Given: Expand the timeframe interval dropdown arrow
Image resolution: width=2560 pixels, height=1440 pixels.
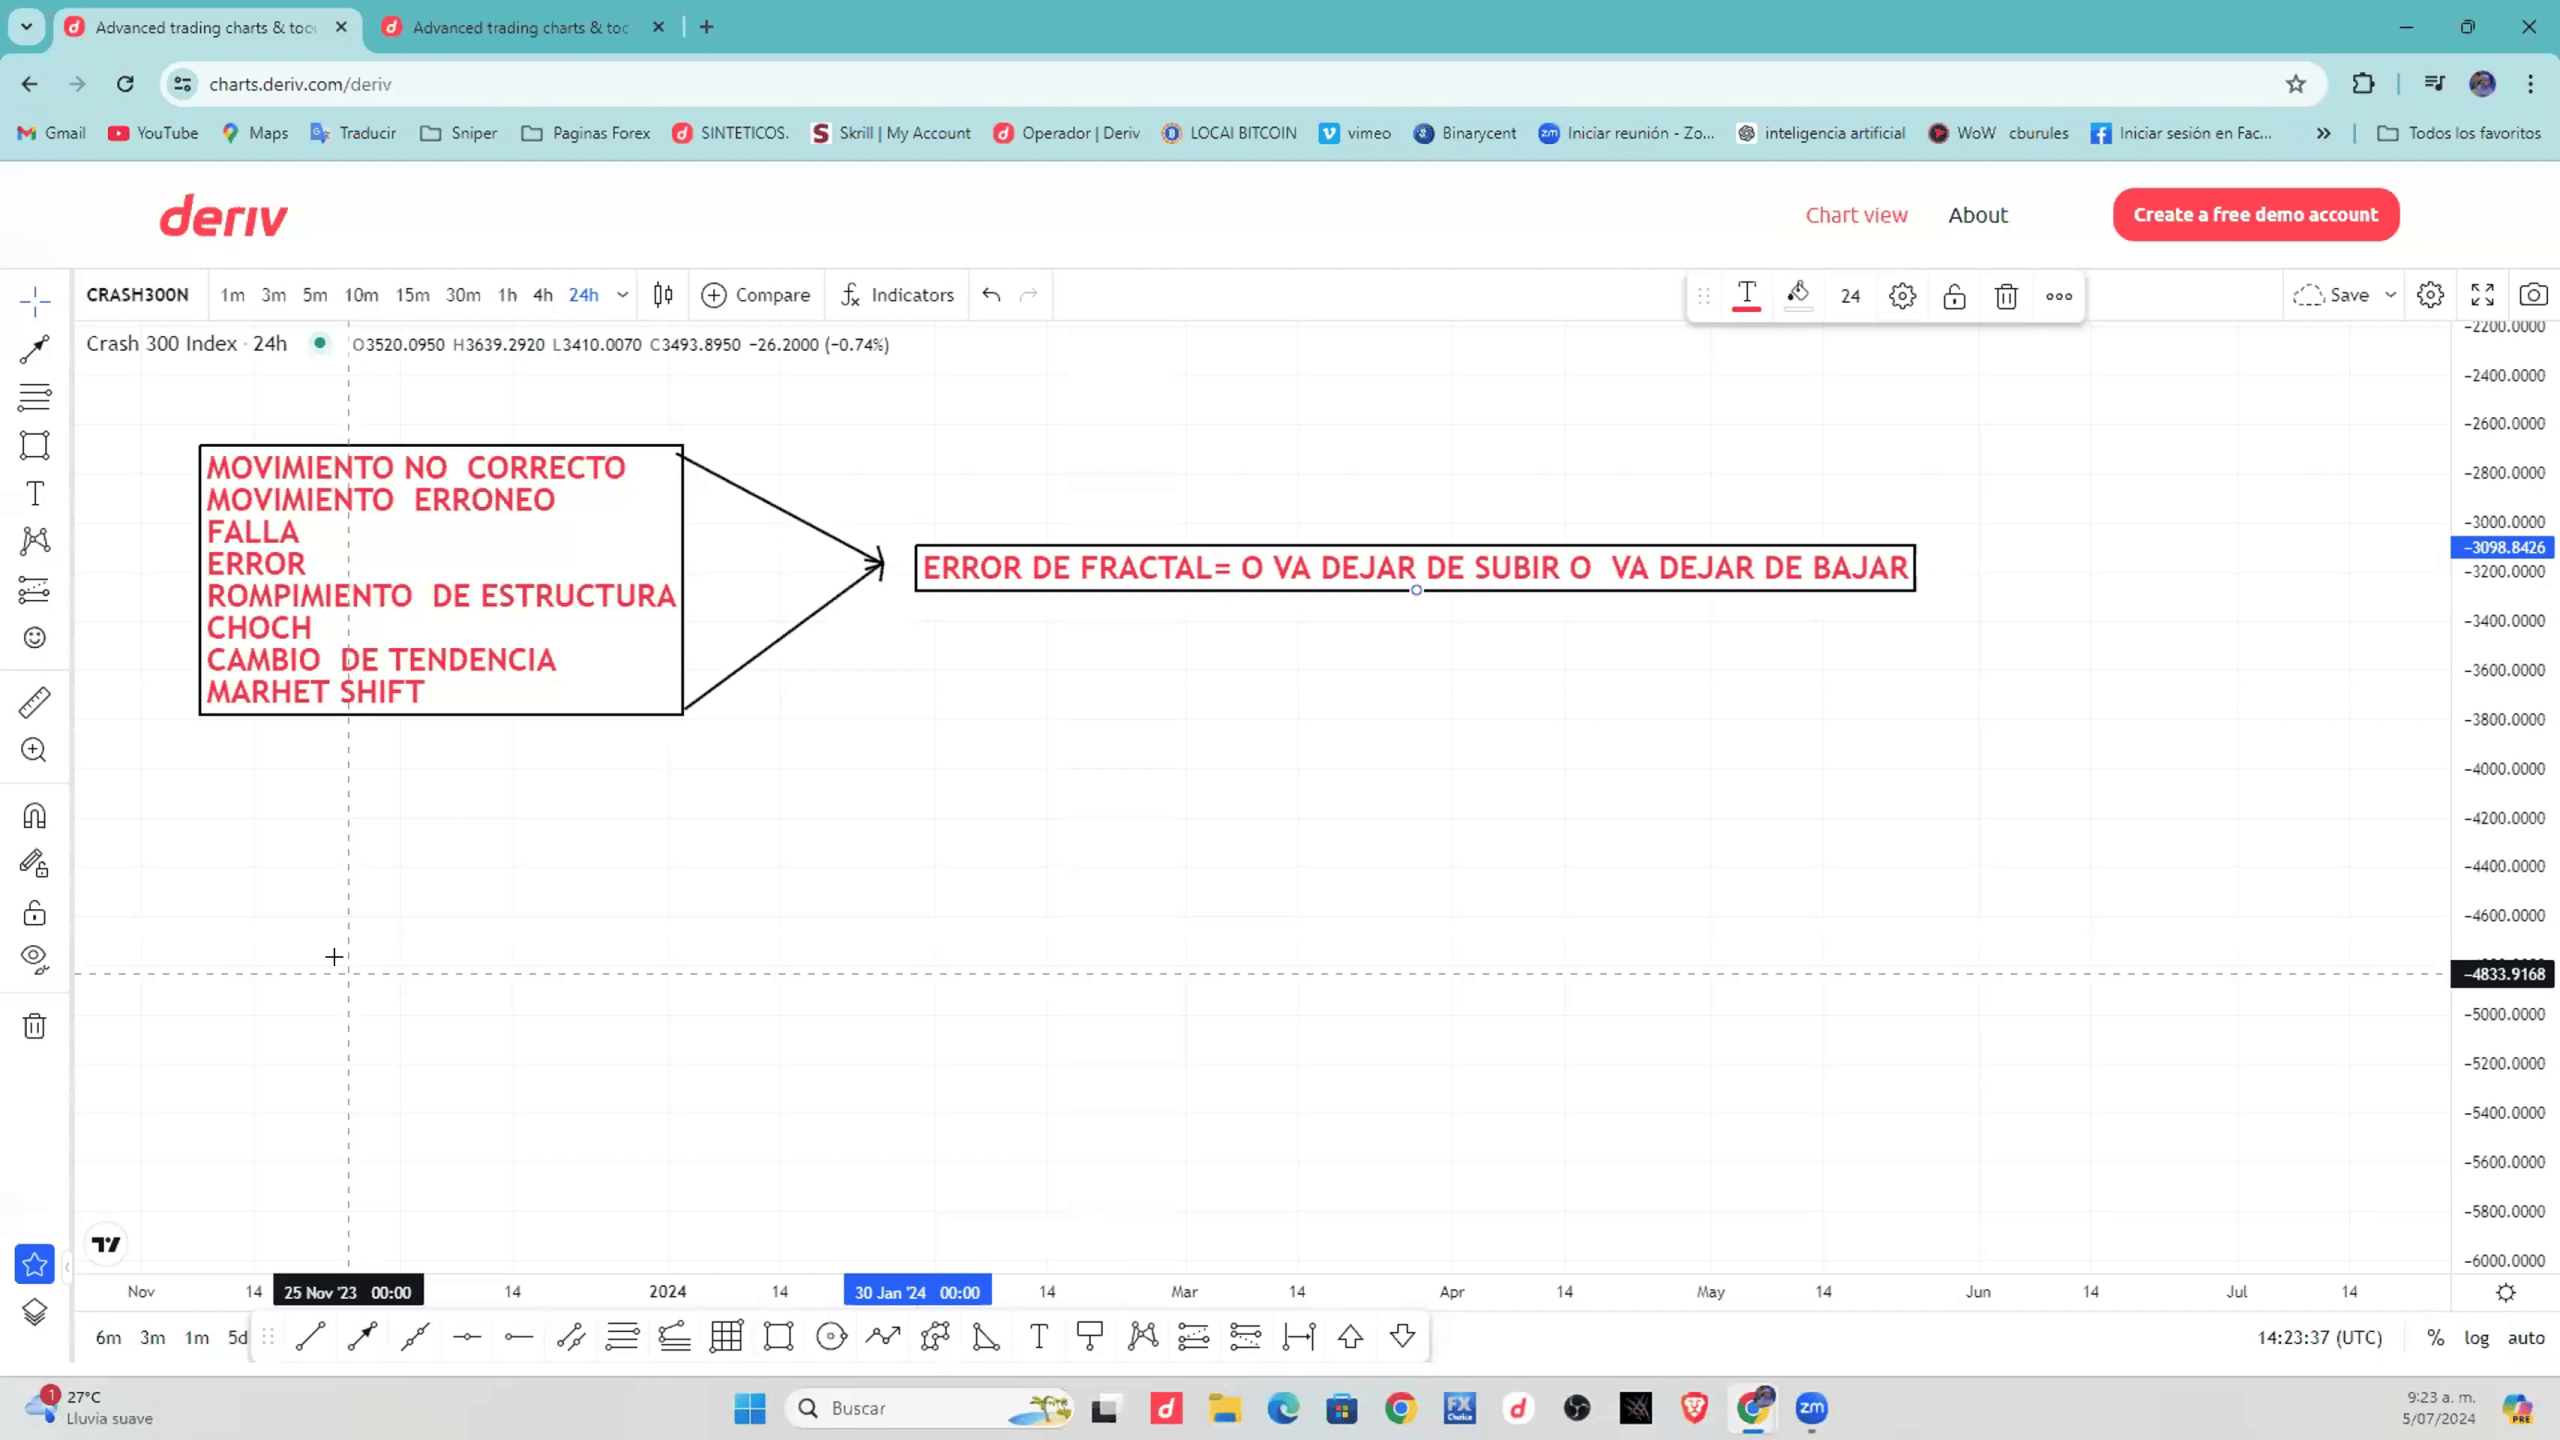Looking at the screenshot, I should coord(622,295).
